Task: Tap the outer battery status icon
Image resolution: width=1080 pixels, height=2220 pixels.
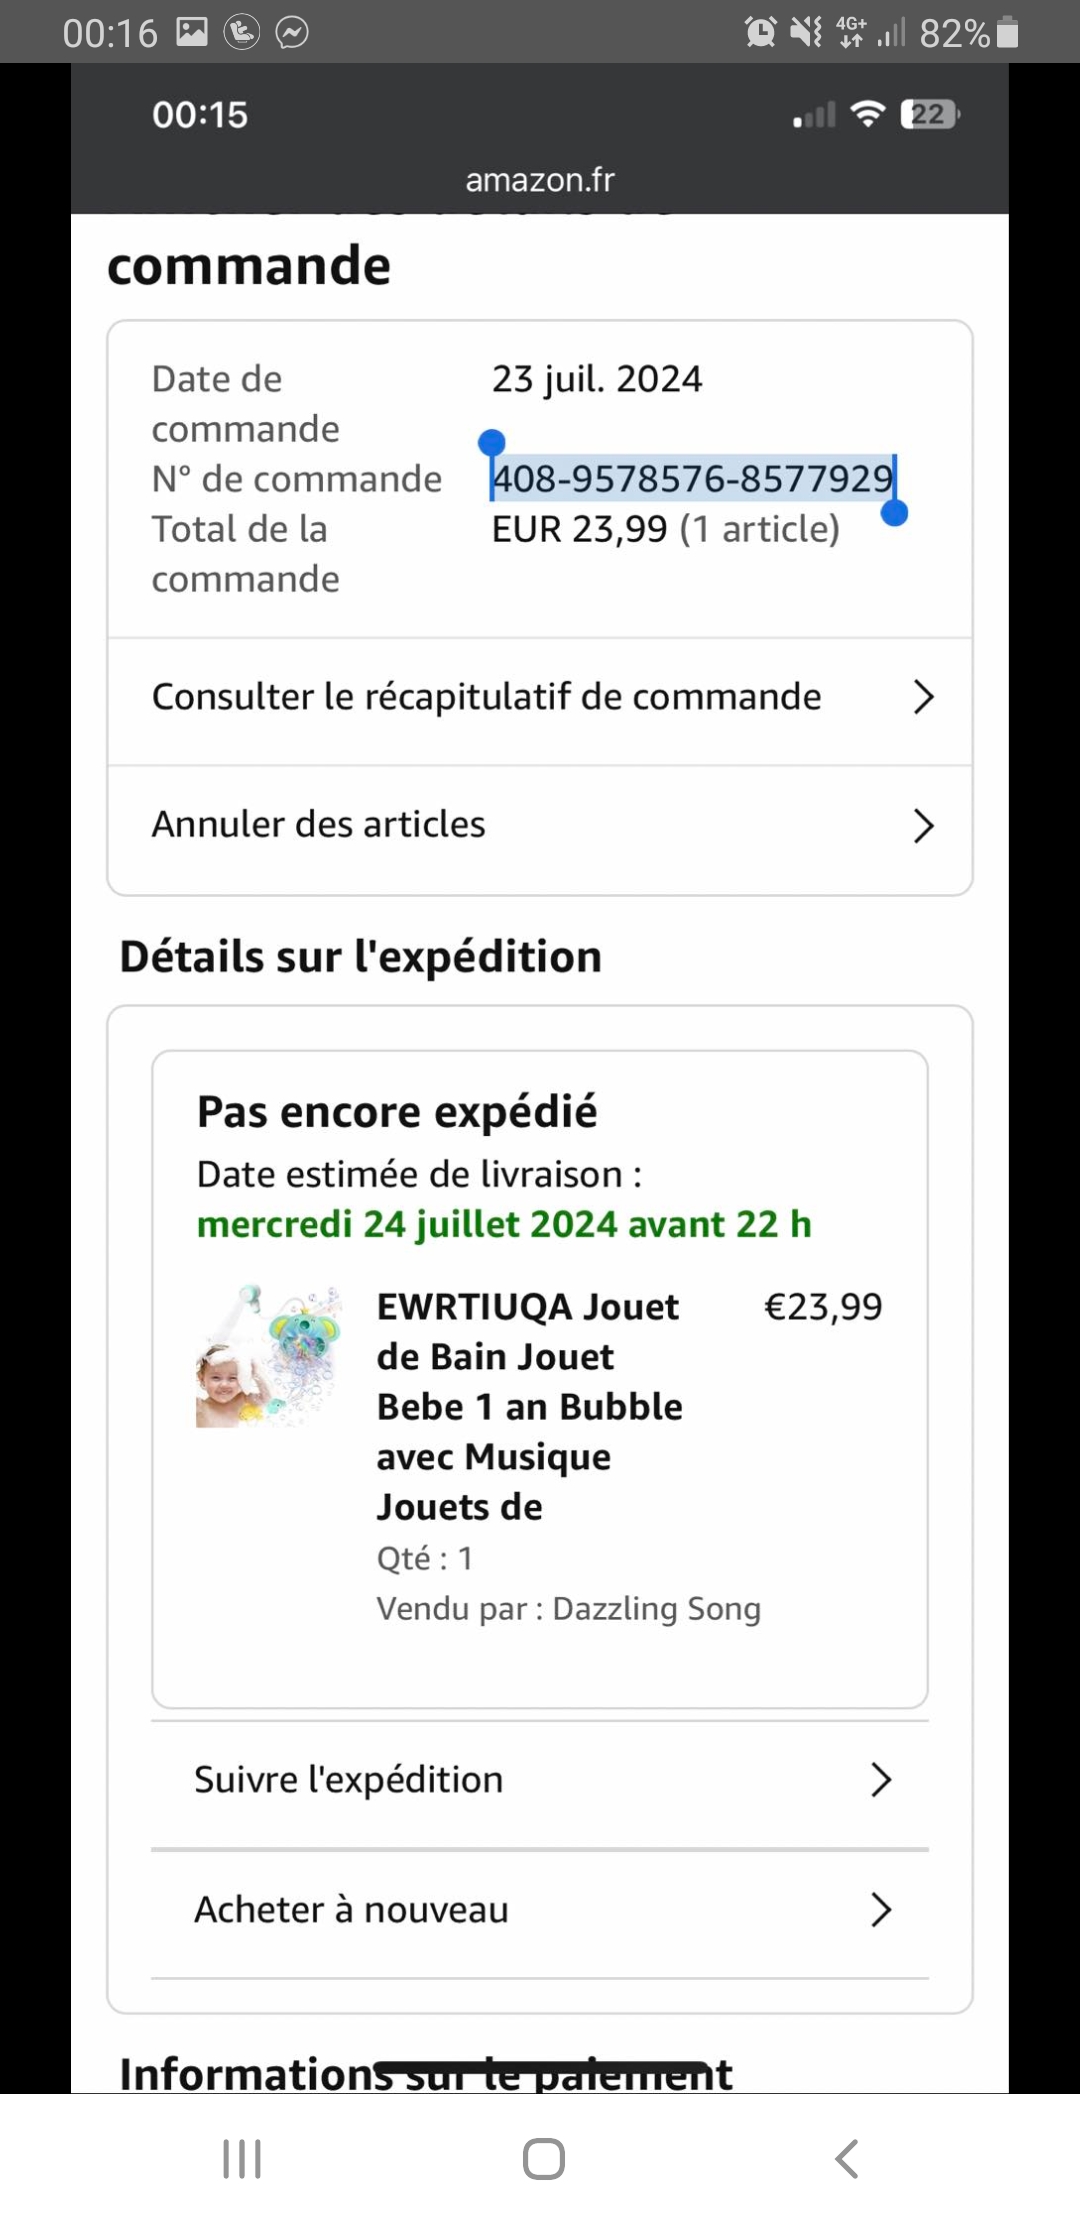Action: coord(1008,33)
